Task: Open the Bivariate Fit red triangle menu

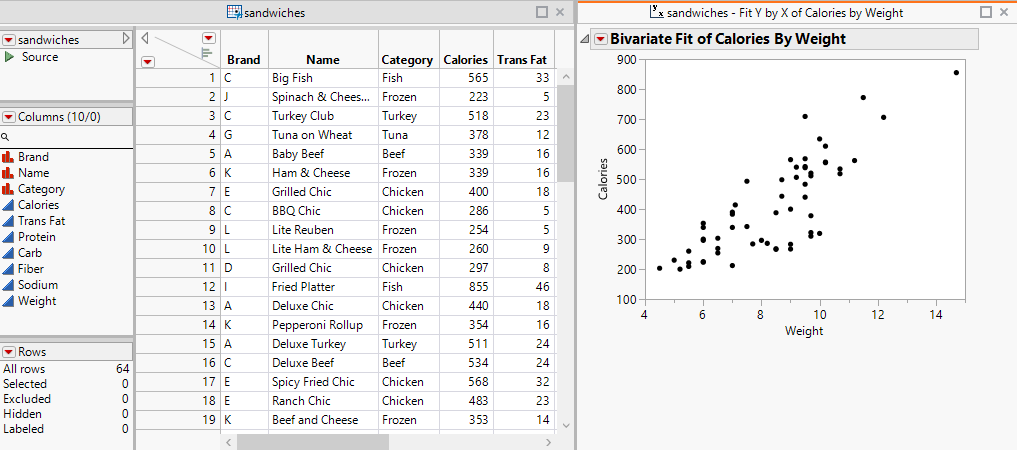Action: point(600,39)
